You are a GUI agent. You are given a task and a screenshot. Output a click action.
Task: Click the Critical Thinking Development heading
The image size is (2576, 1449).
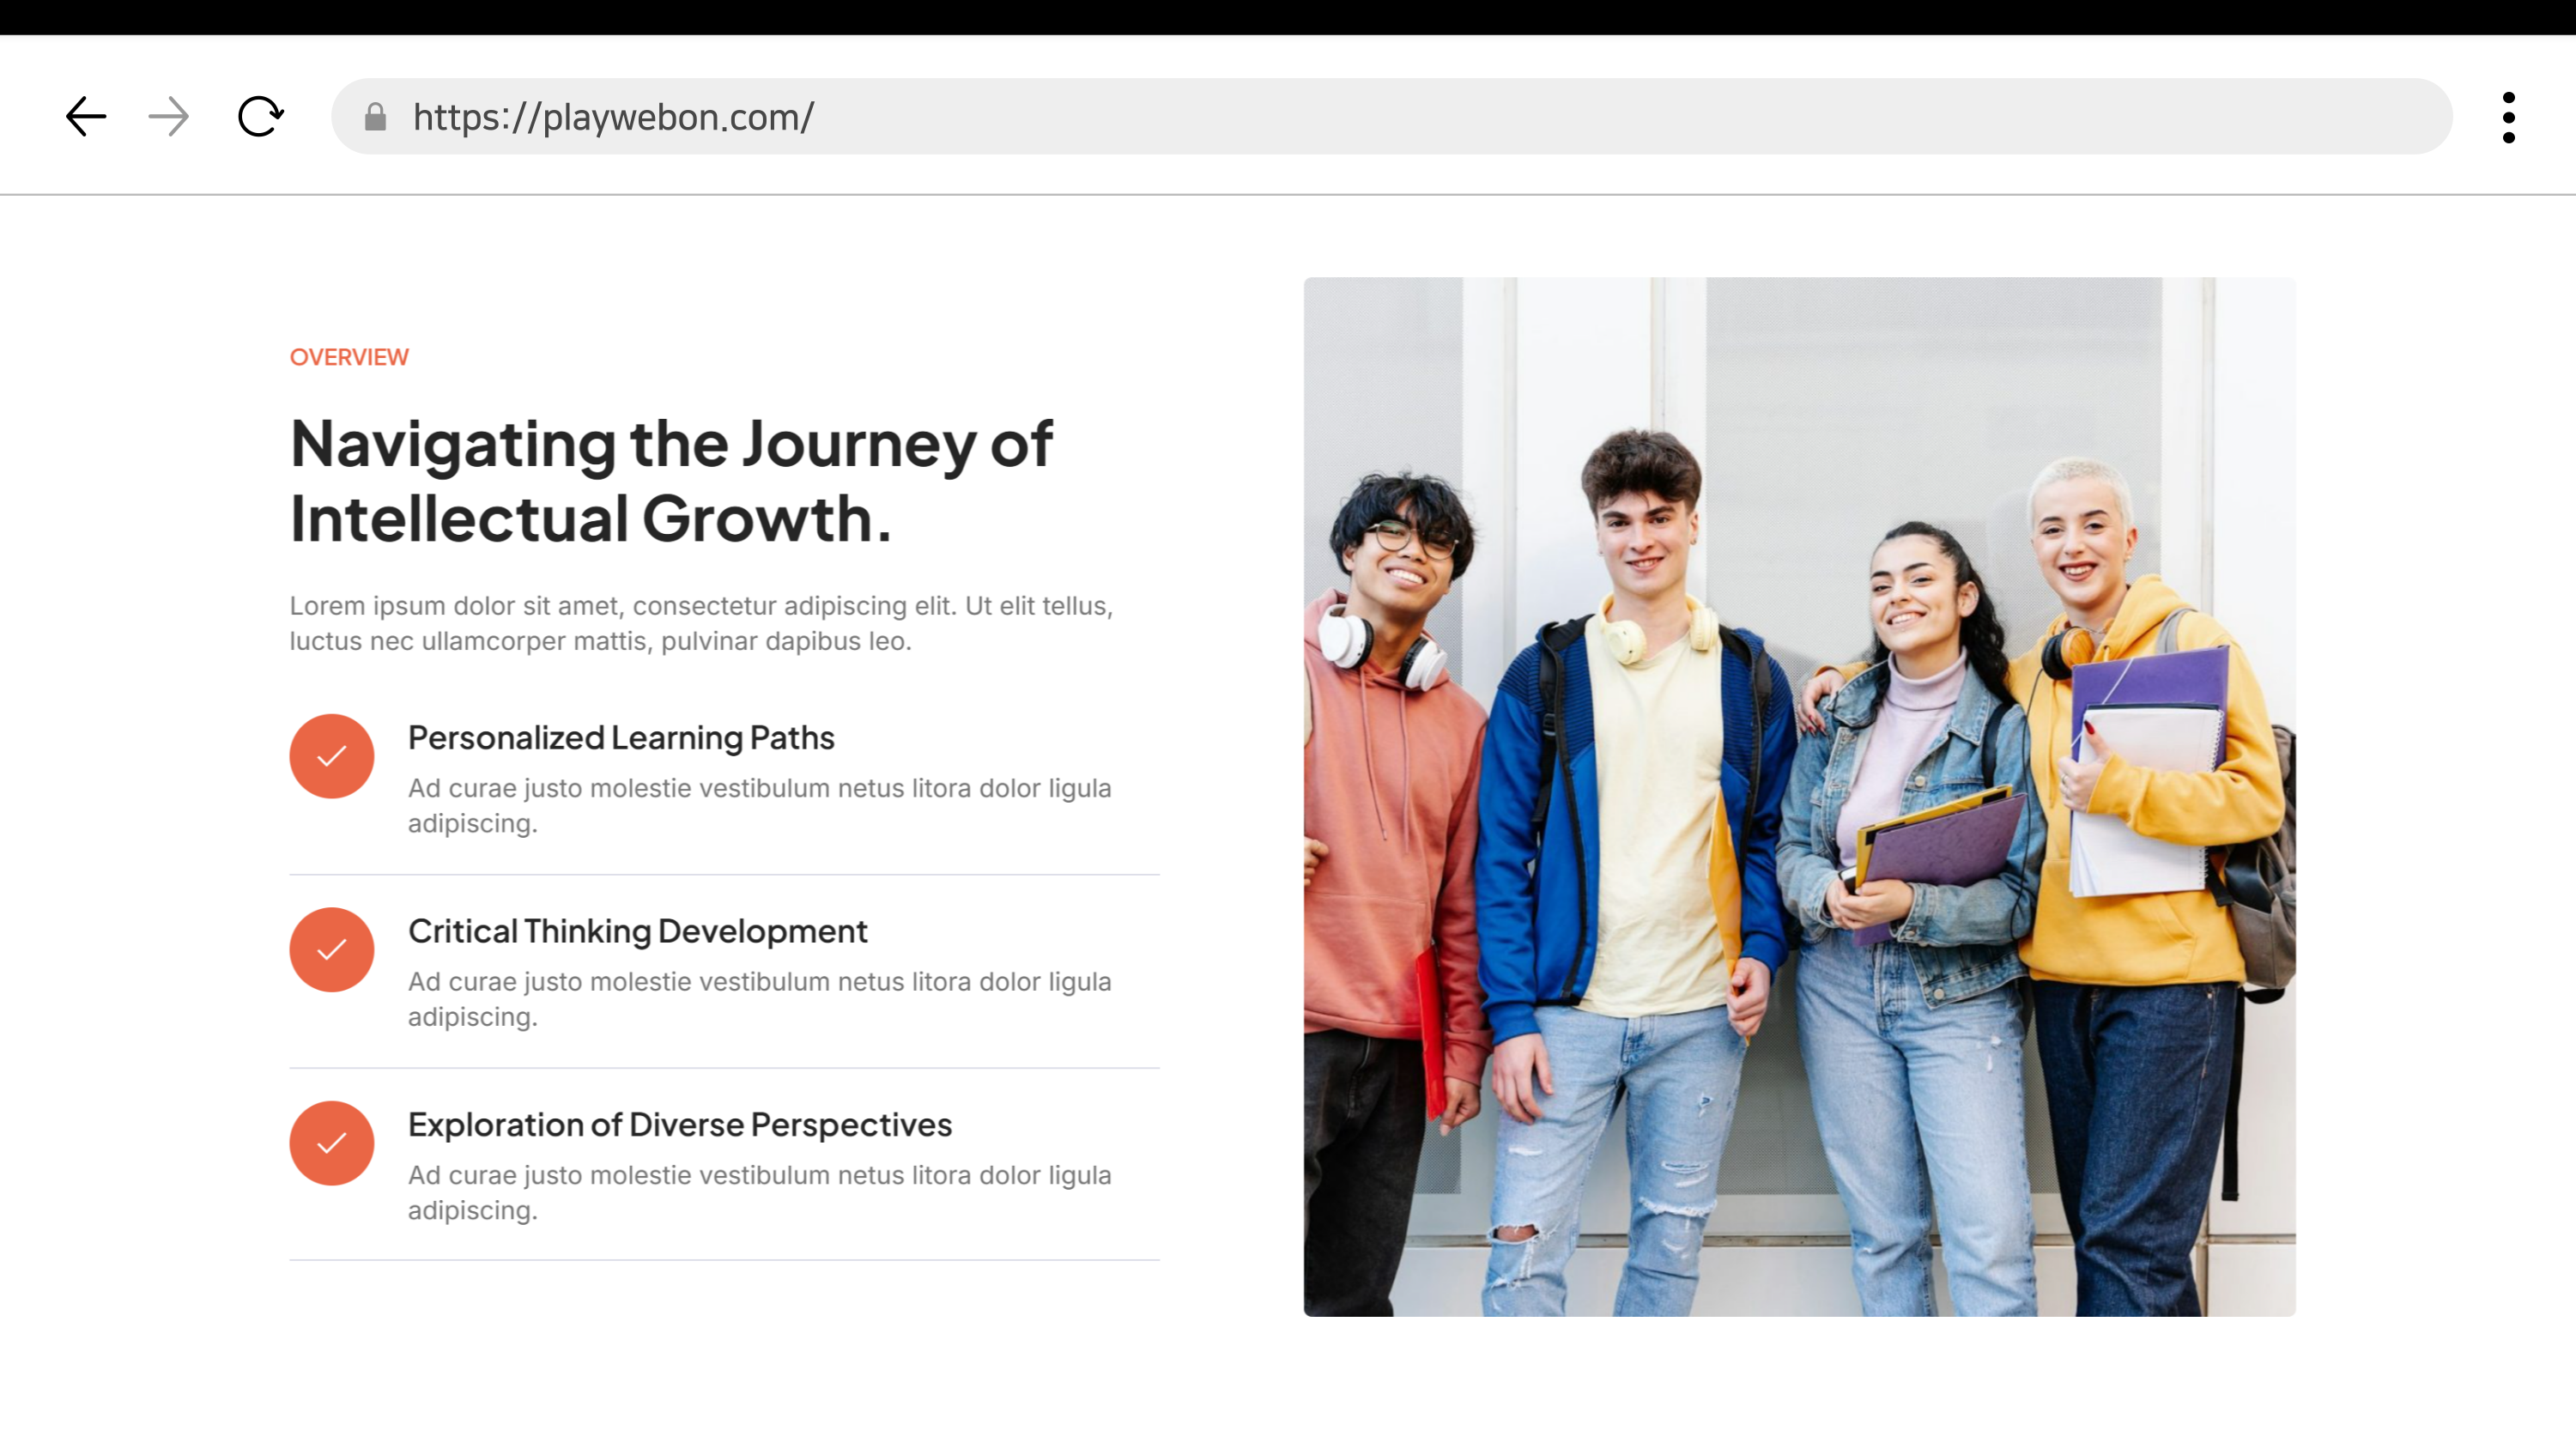(x=637, y=931)
